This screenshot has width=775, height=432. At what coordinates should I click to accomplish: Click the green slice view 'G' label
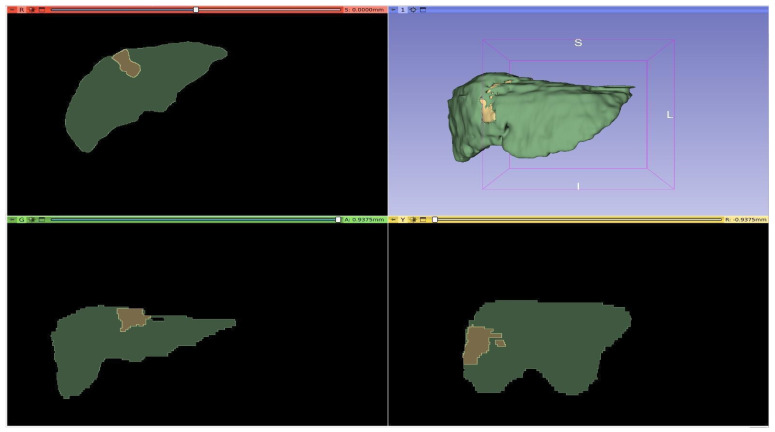point(21,219)
